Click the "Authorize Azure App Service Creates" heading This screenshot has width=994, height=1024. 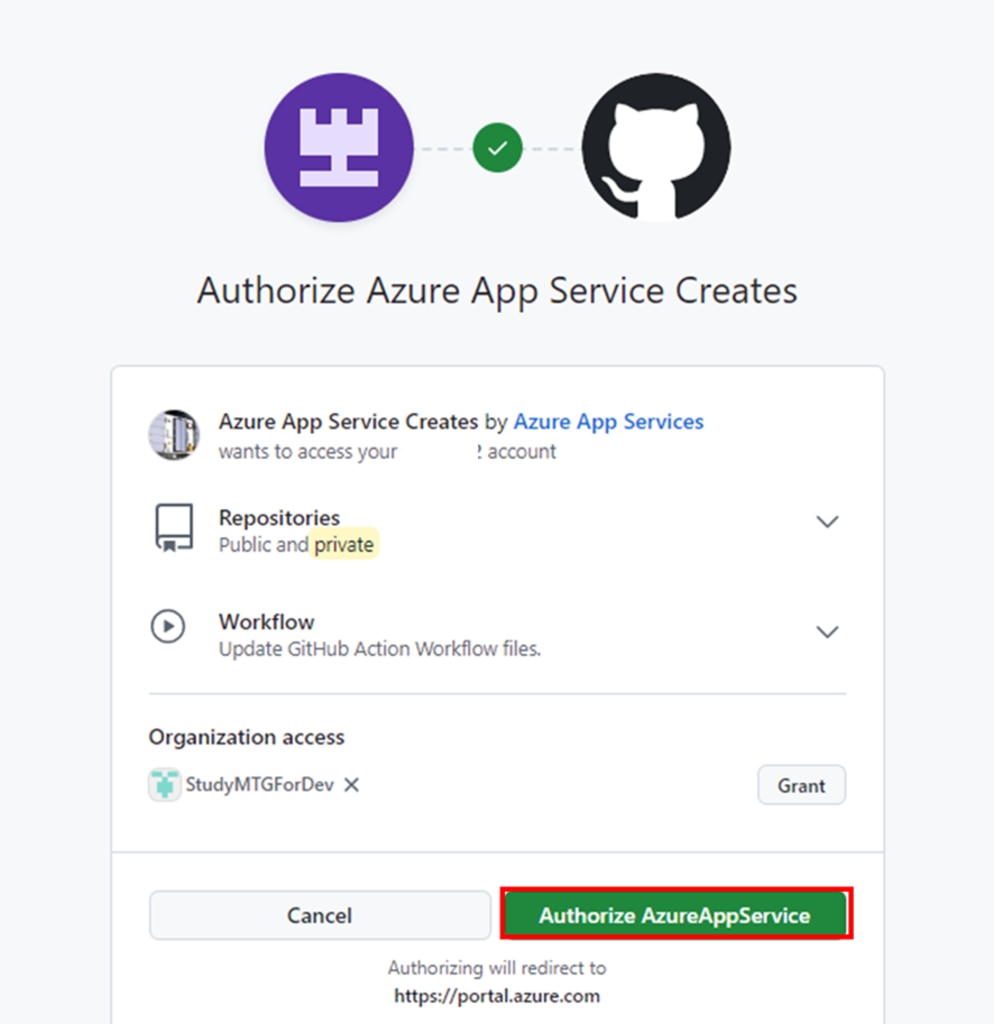497,291
